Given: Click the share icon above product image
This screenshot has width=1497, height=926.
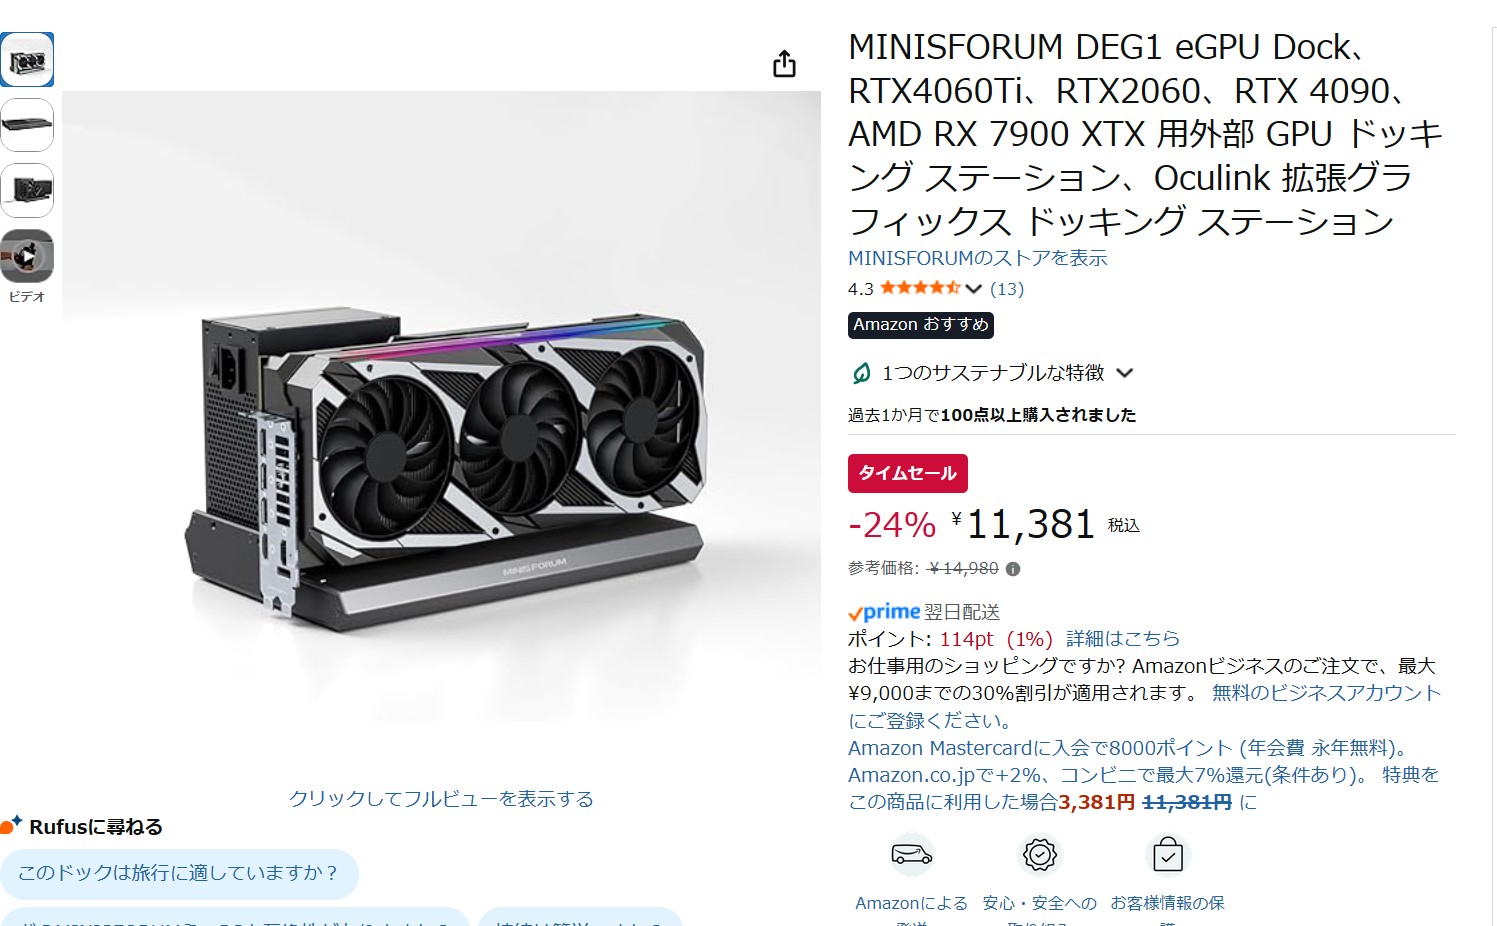Looking at the screenshot, I should click(x=785, y=64).
